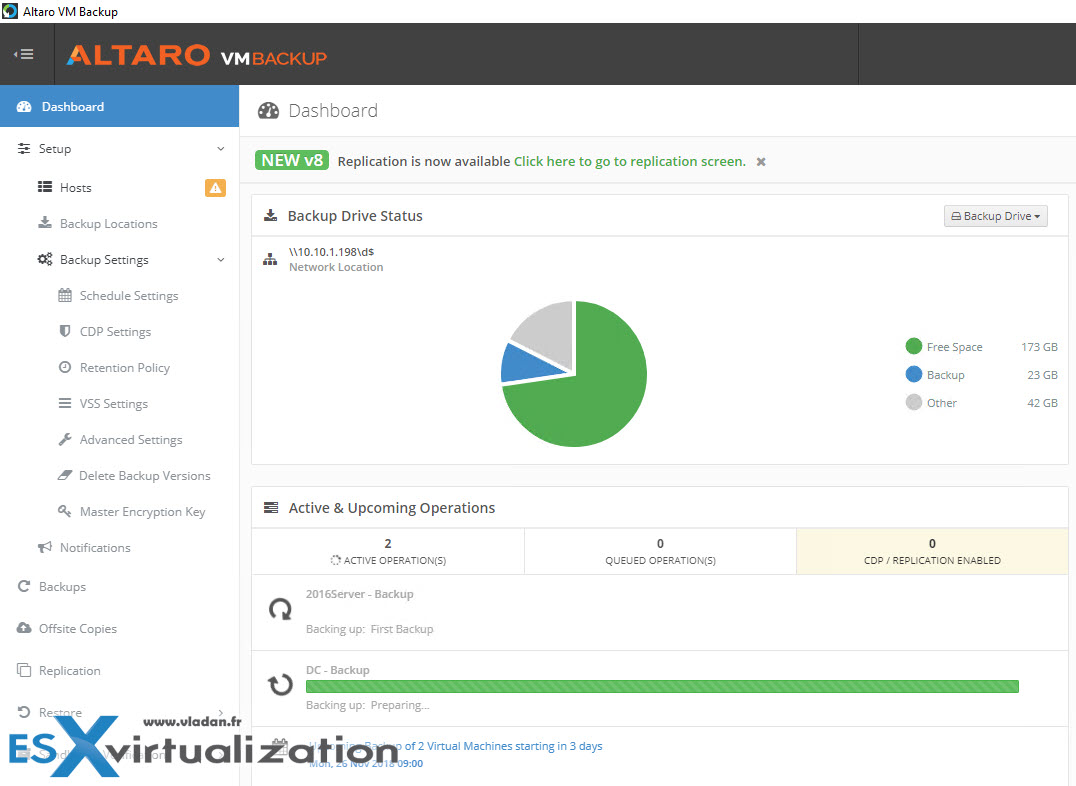Click the Hosts list icon

tap(45, 187)
